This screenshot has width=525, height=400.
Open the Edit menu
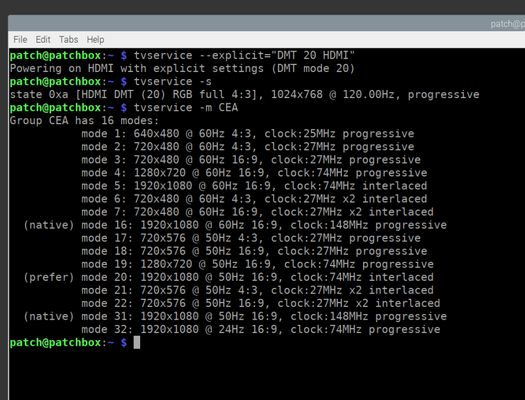pos(43,39)
